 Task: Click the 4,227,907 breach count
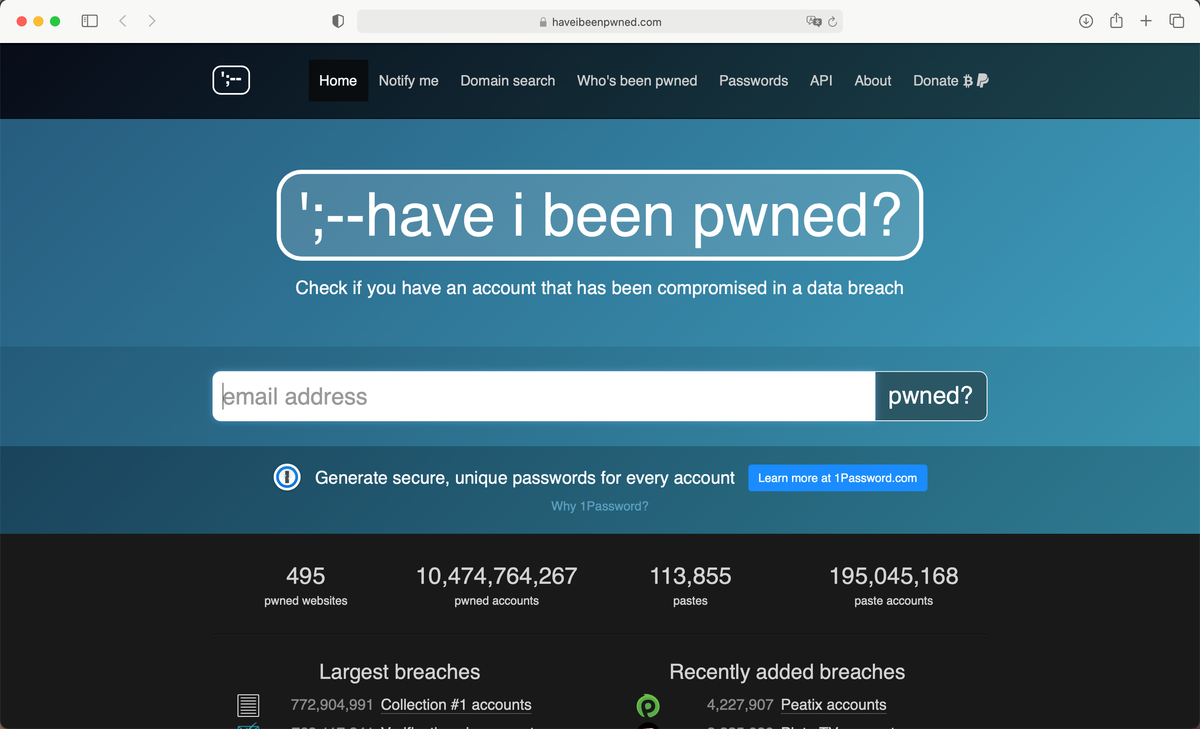[x=740, y=705]
